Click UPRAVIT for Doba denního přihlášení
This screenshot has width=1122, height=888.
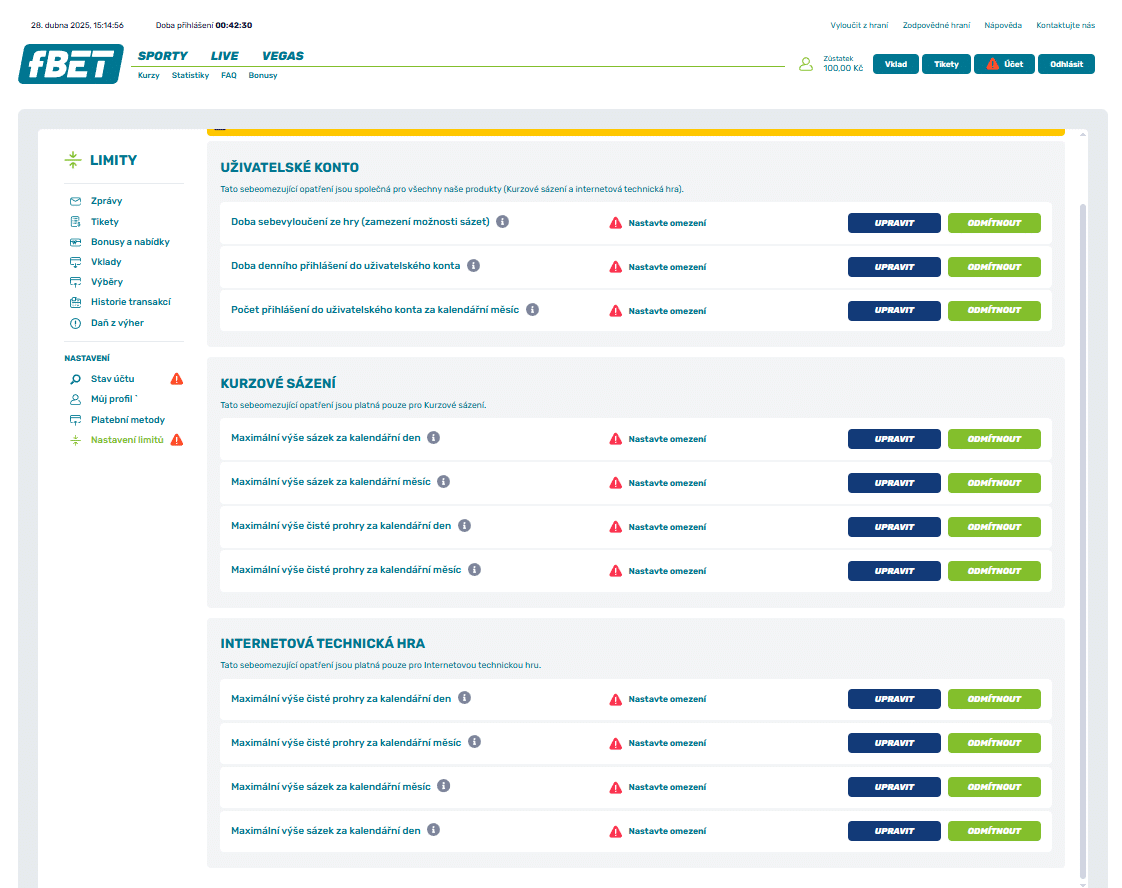pyautogui.click(x=894, y=267)
